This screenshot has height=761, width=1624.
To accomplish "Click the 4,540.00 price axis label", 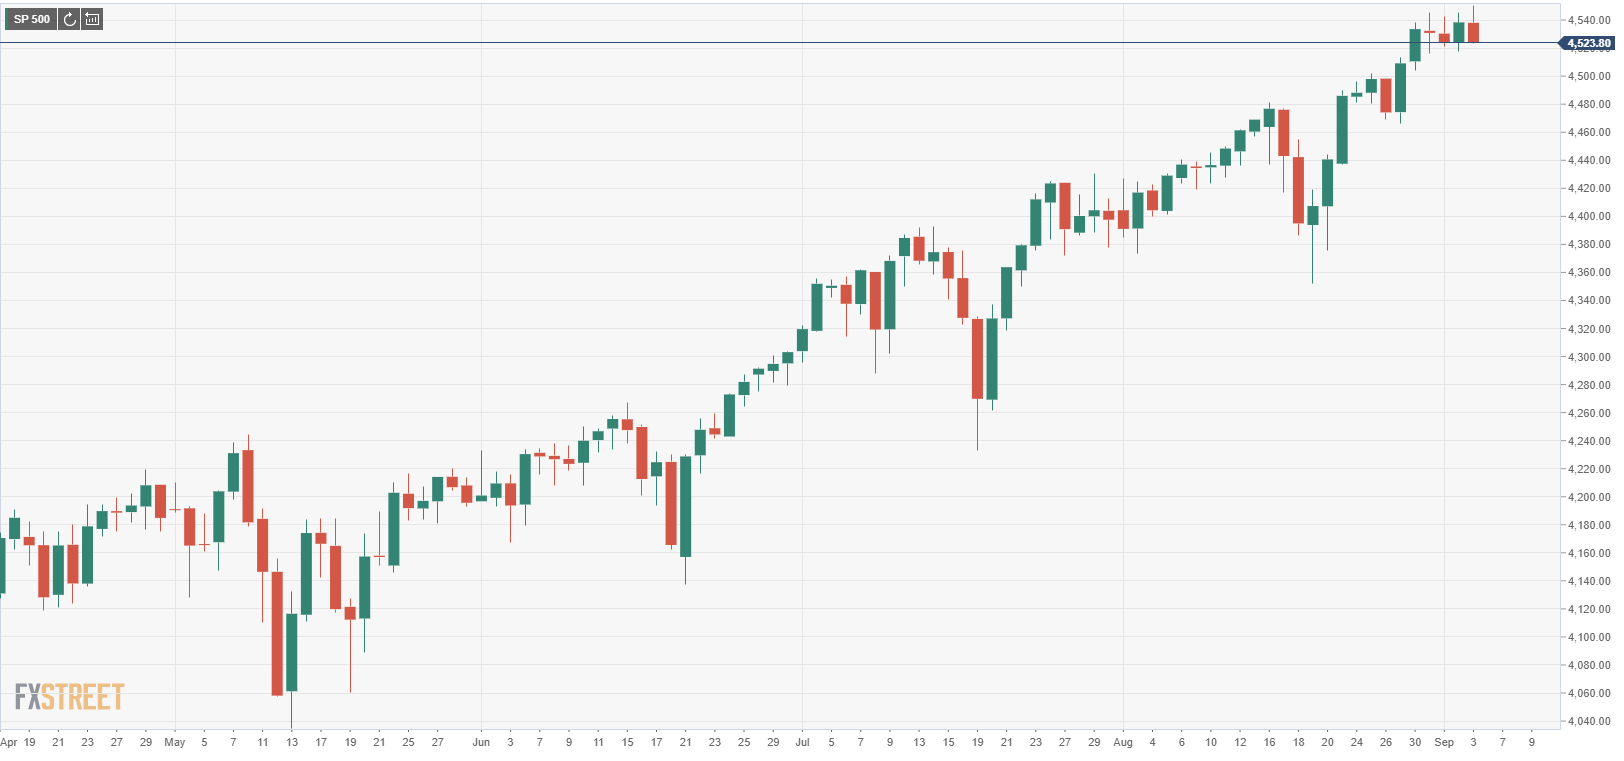I will tap(1589, 20).
